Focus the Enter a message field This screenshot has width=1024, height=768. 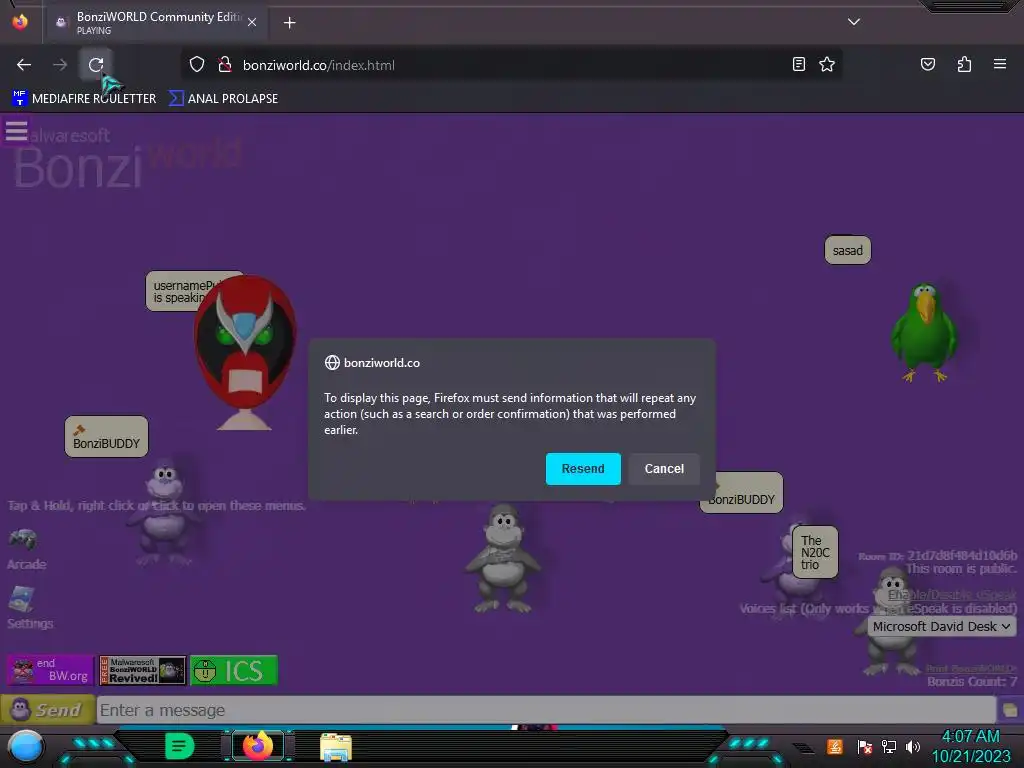point(547,710)
